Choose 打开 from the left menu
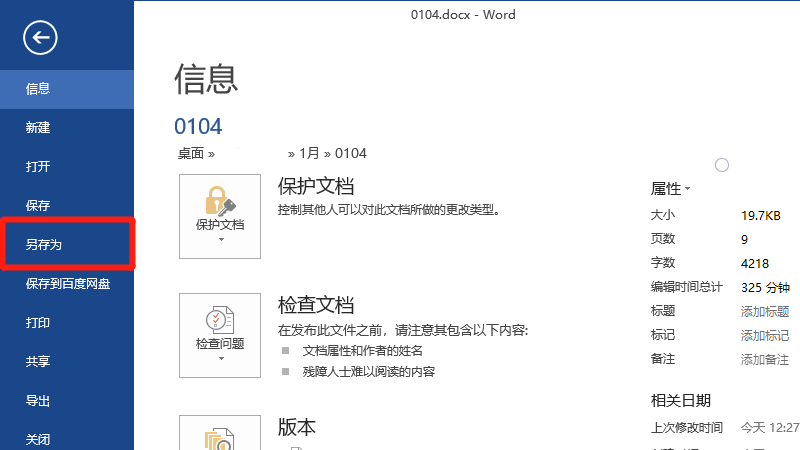The width and height of the screenshot is (800, 450). [x=38, y=167]
